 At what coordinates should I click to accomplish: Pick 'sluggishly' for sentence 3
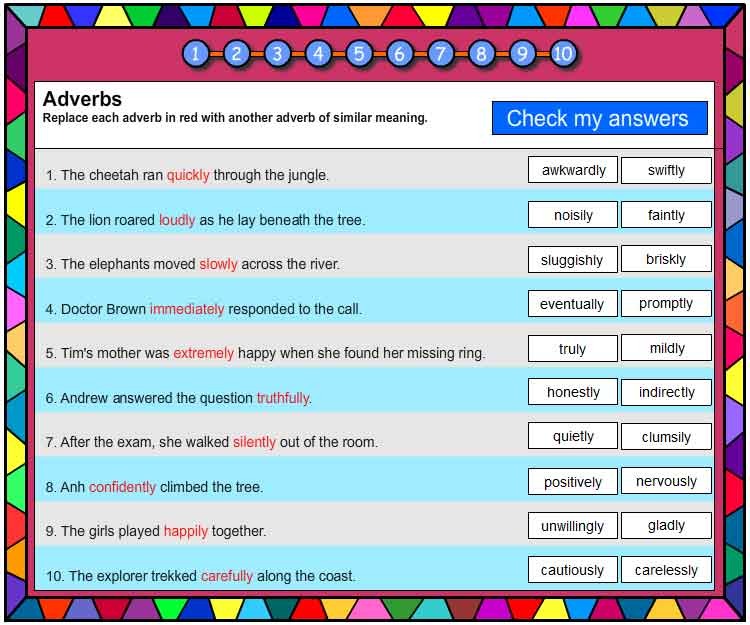click(573, 259)
